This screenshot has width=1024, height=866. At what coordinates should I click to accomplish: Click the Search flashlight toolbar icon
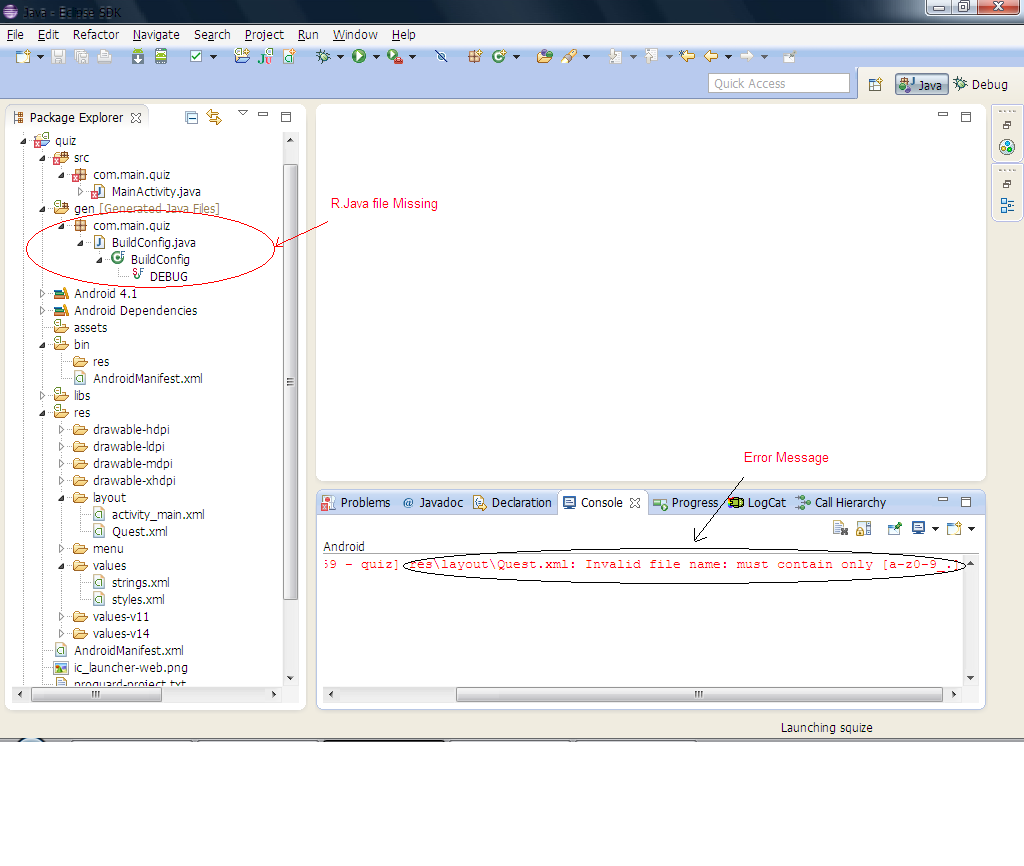(x=569, y=57)
